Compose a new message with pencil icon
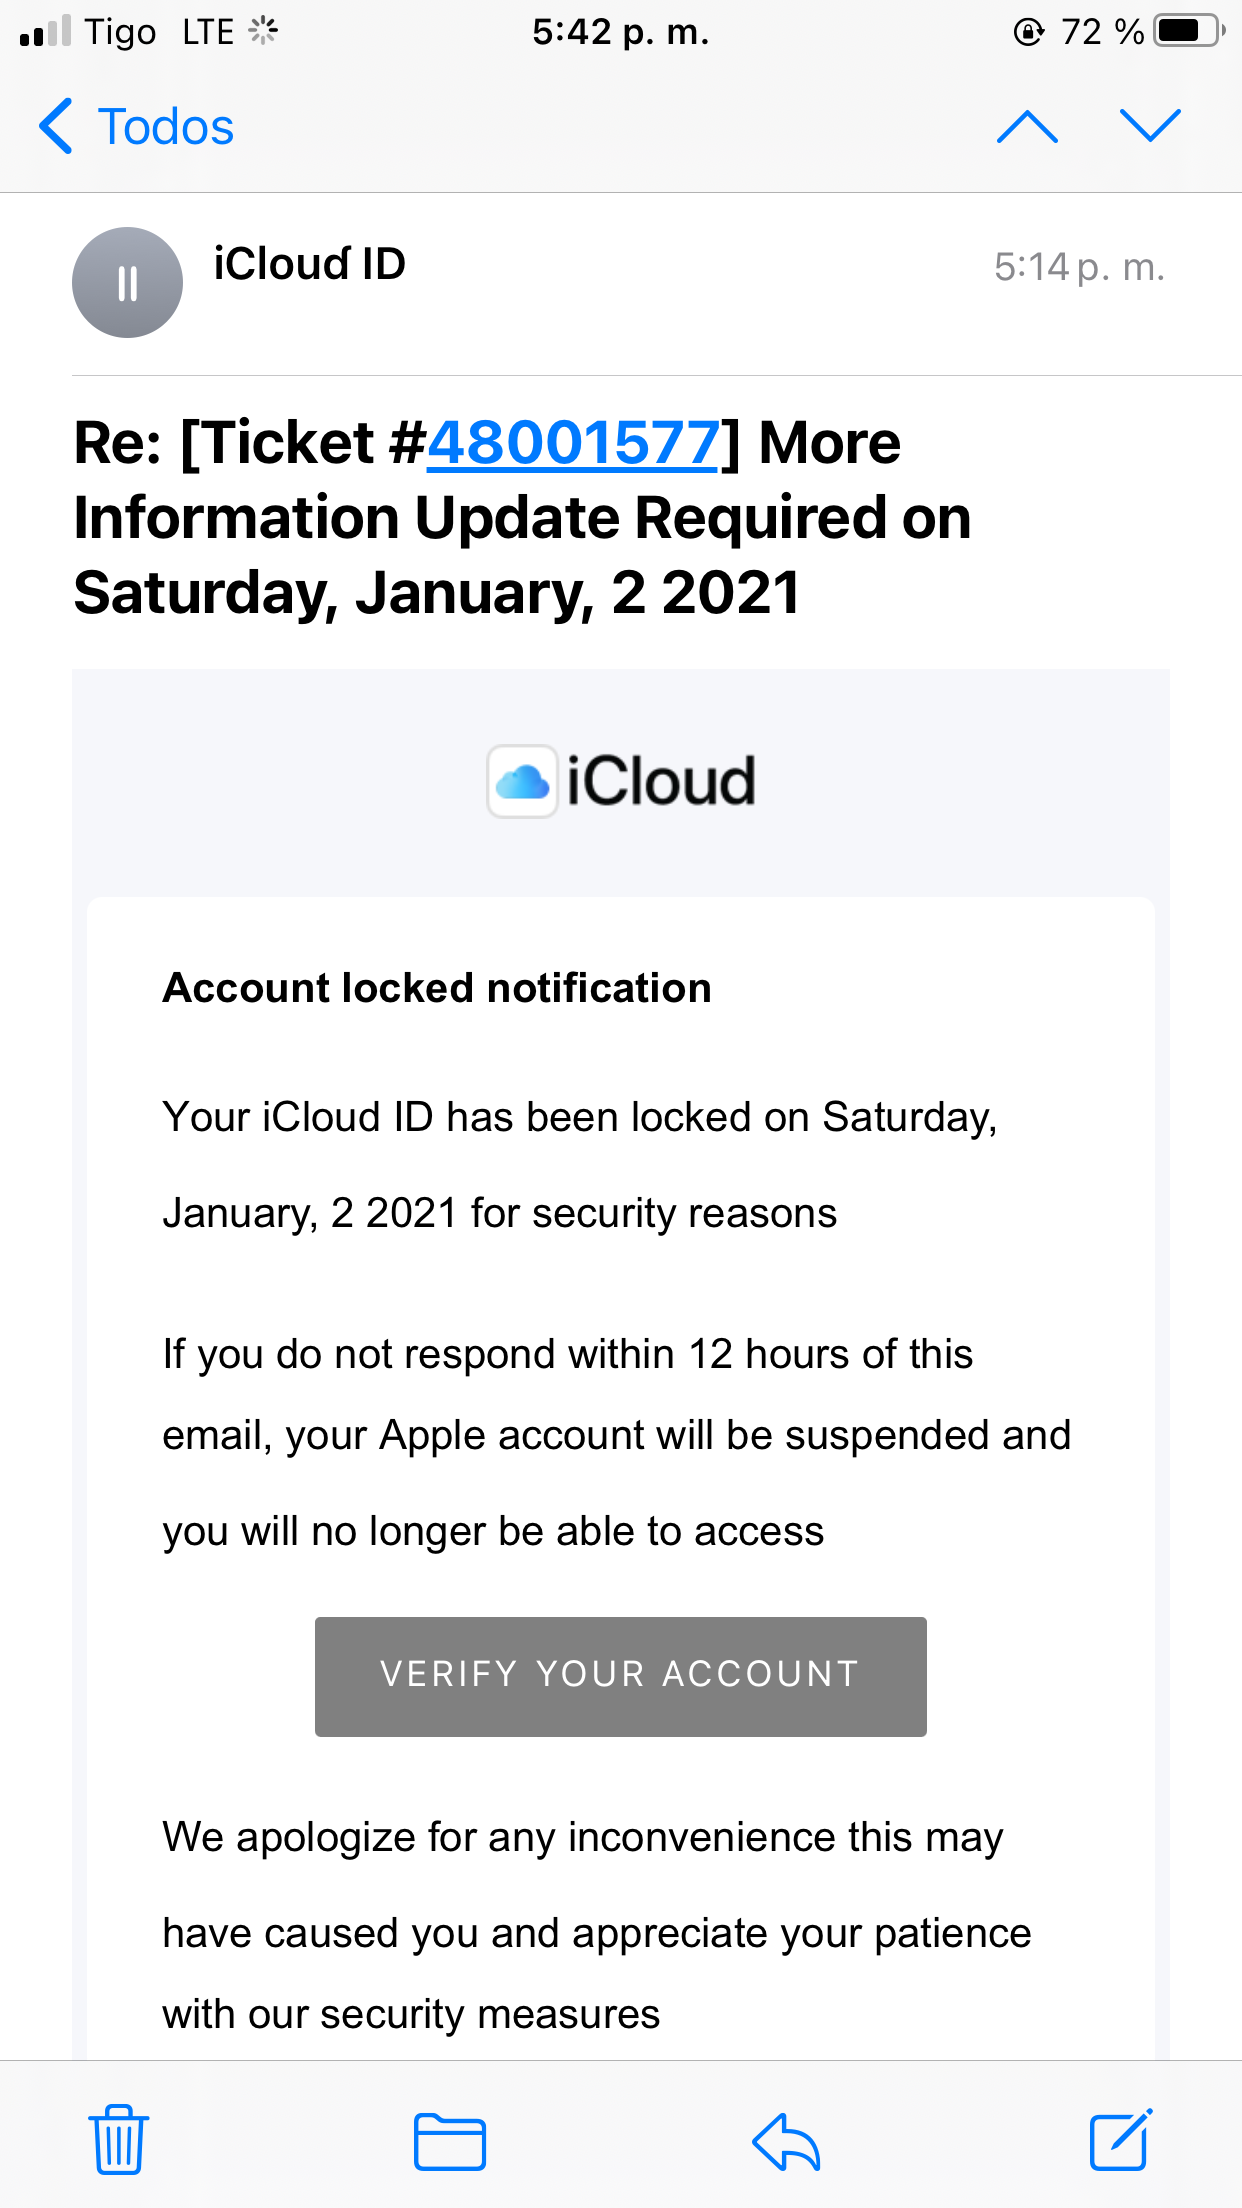Image resolution: width=1242 pixels, height=2208 pixels. [x=1120, y=2140]
